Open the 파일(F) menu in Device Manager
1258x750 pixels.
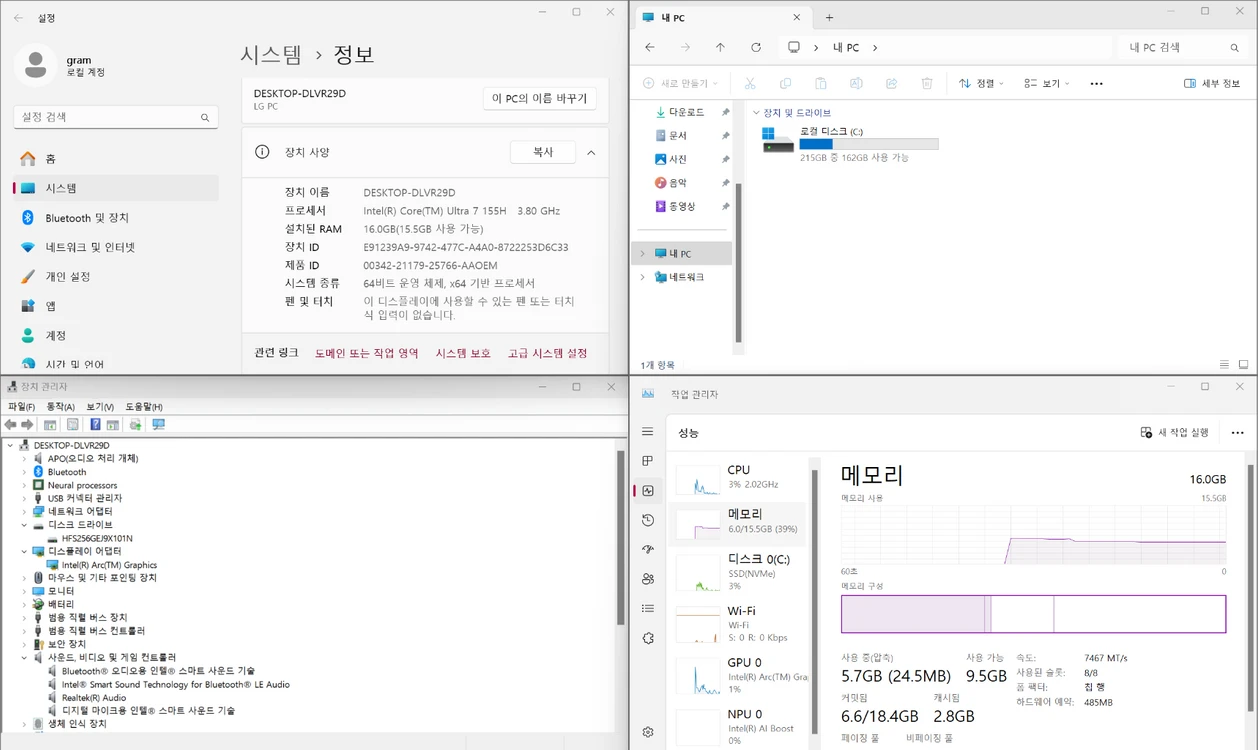(21, 407)
